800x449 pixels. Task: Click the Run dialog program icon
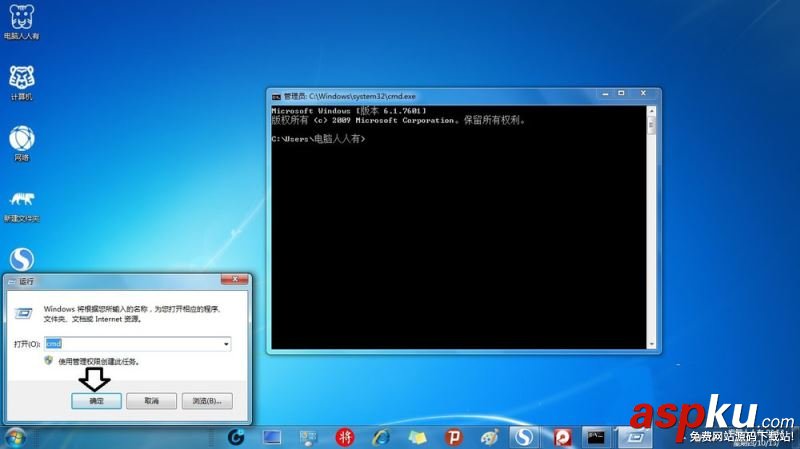coord(23,313)
